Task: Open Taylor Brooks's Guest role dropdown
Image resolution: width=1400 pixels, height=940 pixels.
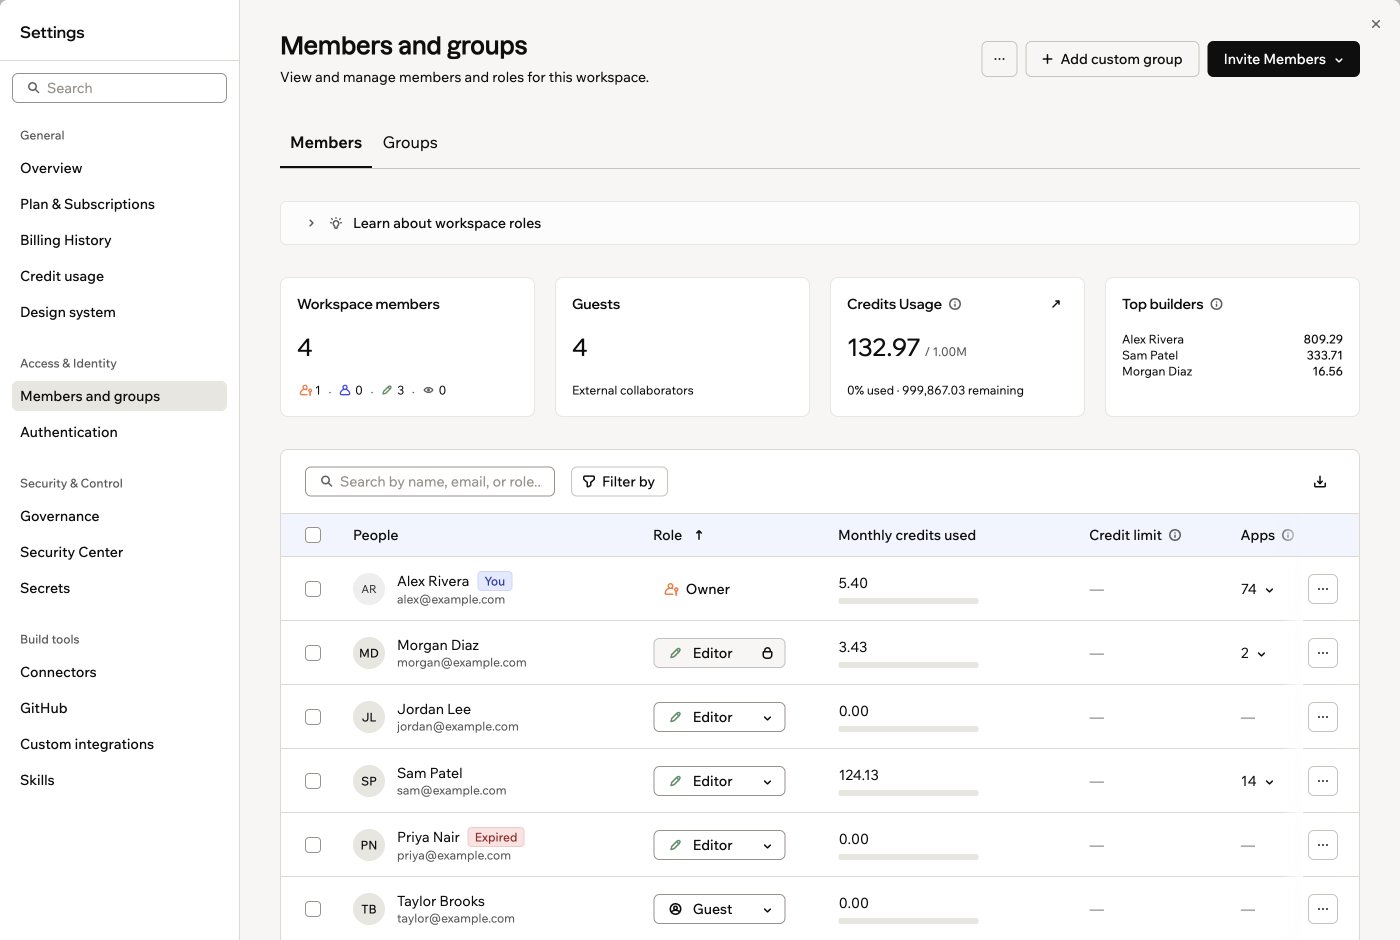Action: coord(719,909)
